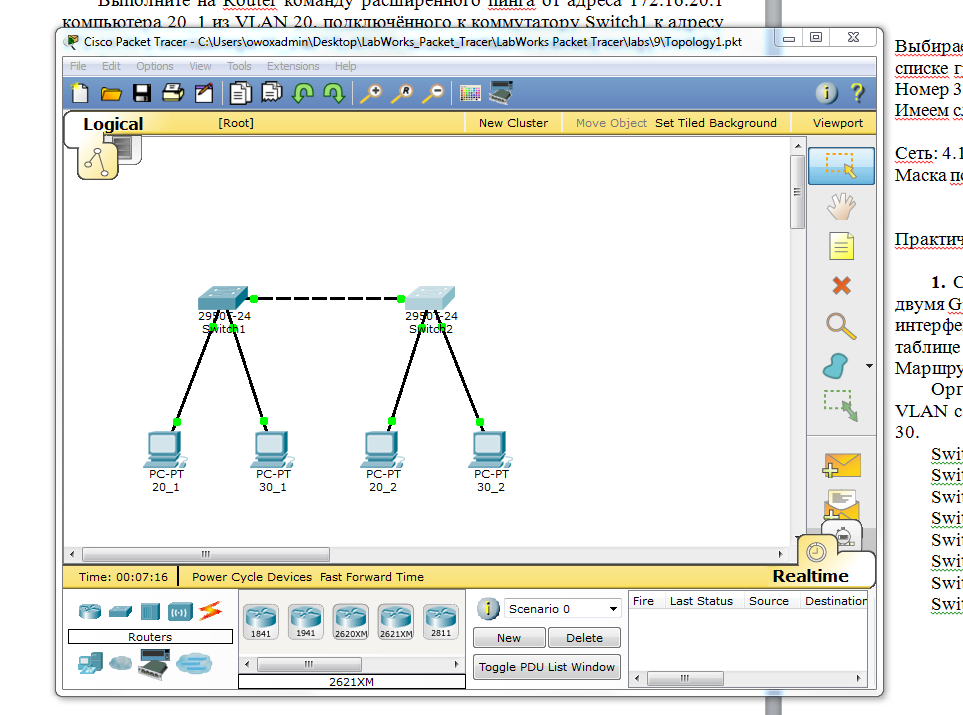Choose the Resize Shape tool
Image resolution: width=963 pixels, height=715 pixels.
click(840, 405)
